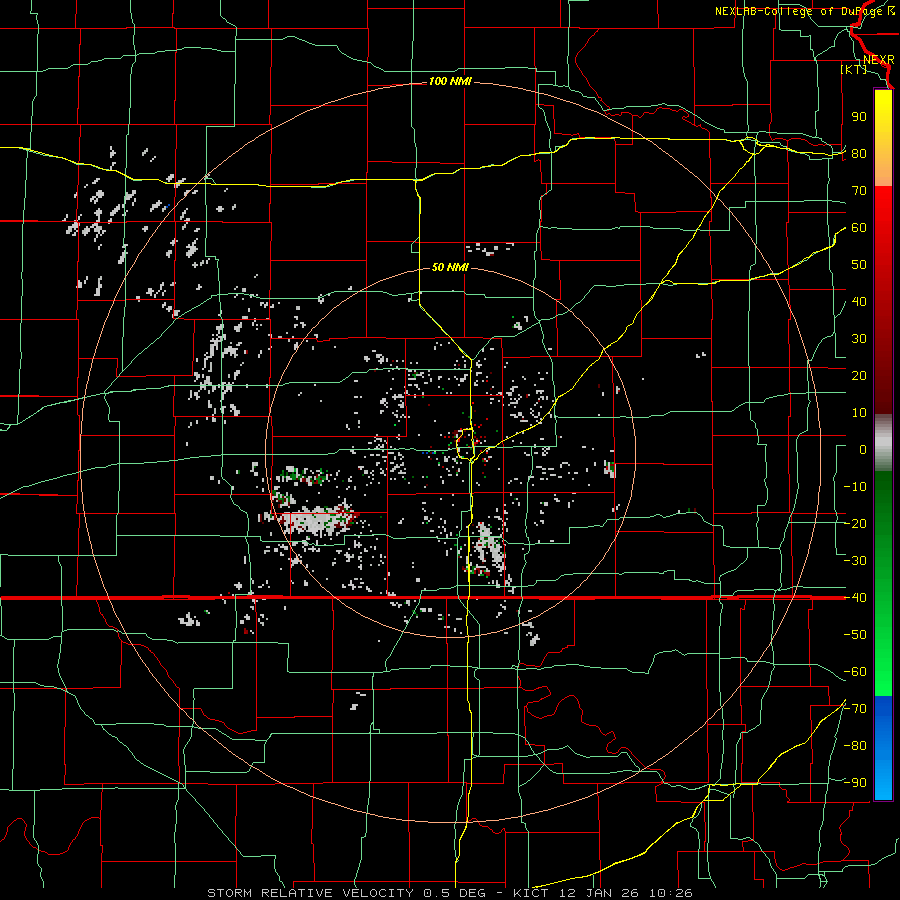
Task: Click the '-70' scale label
Action: coord(855,708)
